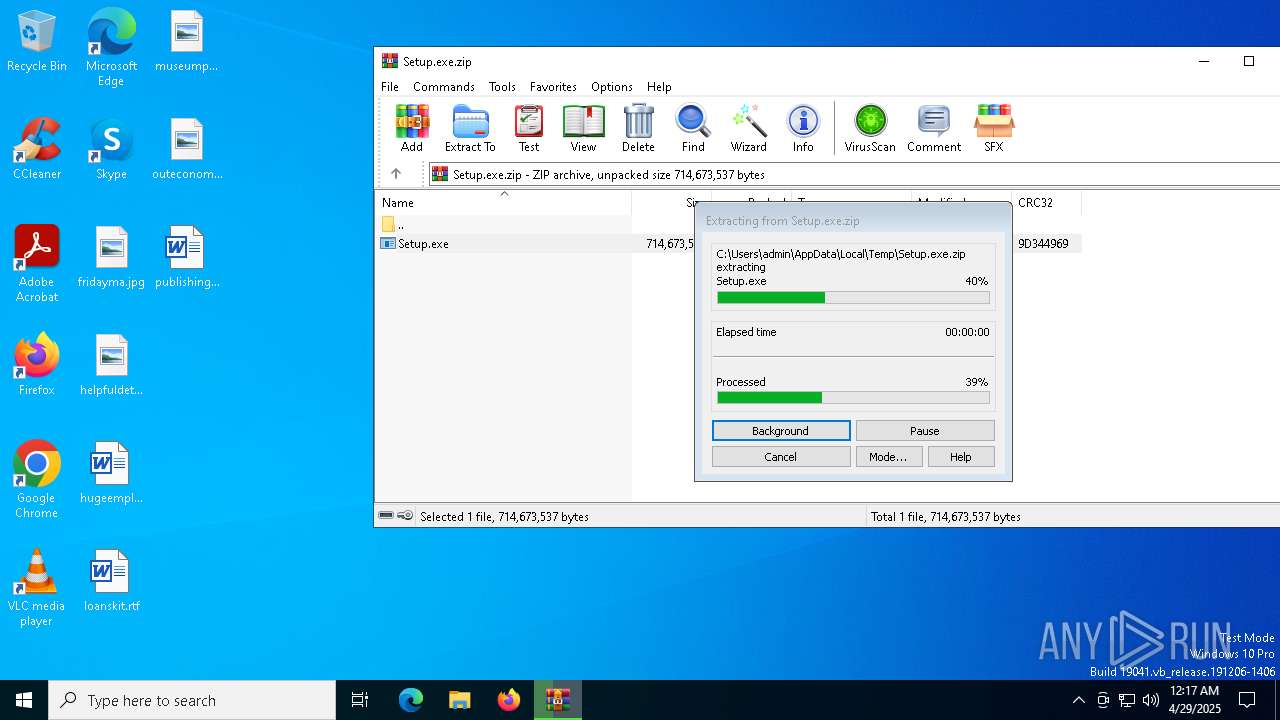
Task: Select fridayma.jpg desktop file
Action: click(111, 257)
